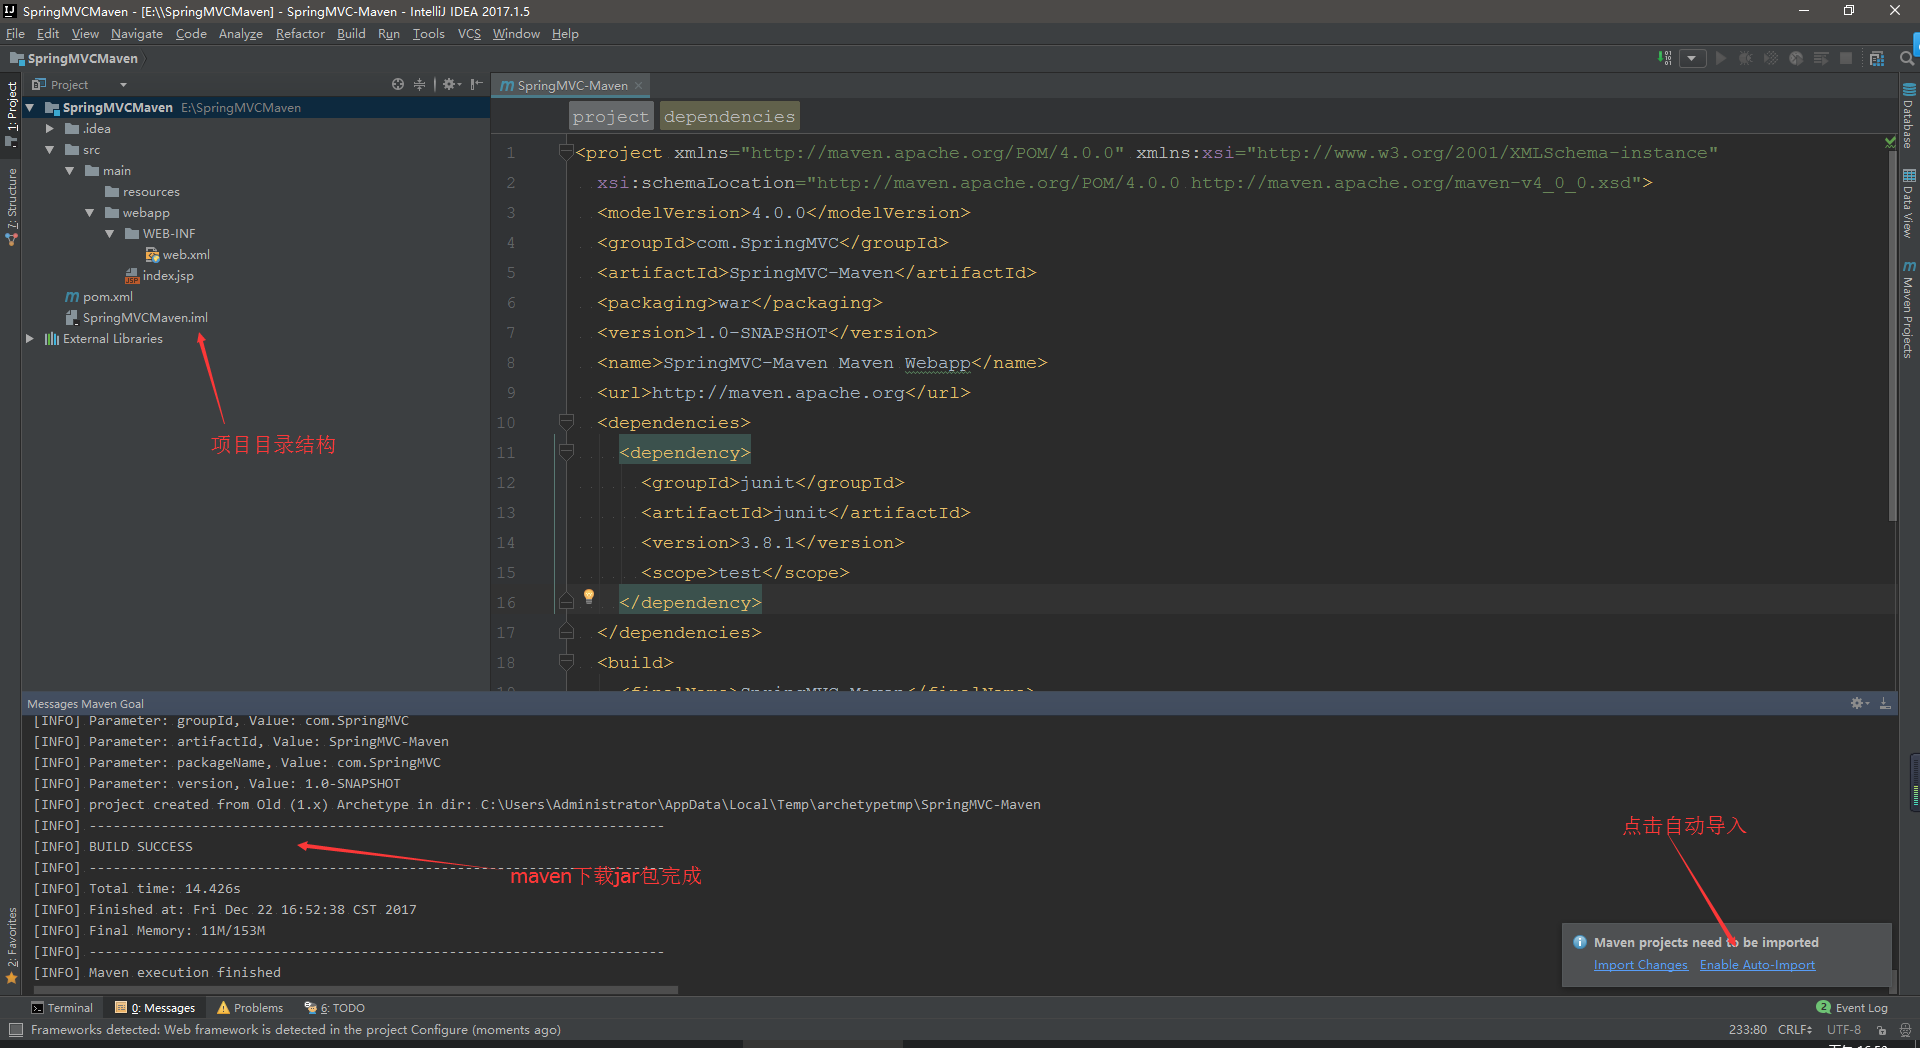Expand External Libraries node

[x=30, y=339]
